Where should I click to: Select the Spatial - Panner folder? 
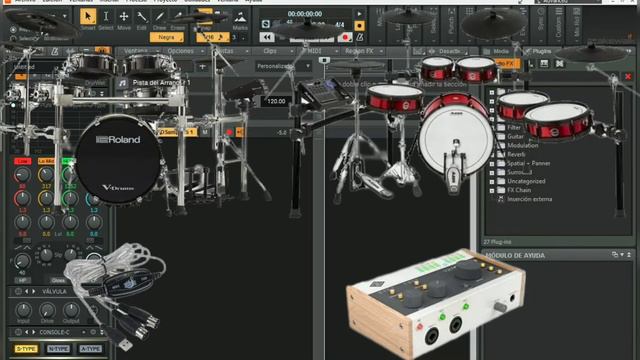pos(529,164)
